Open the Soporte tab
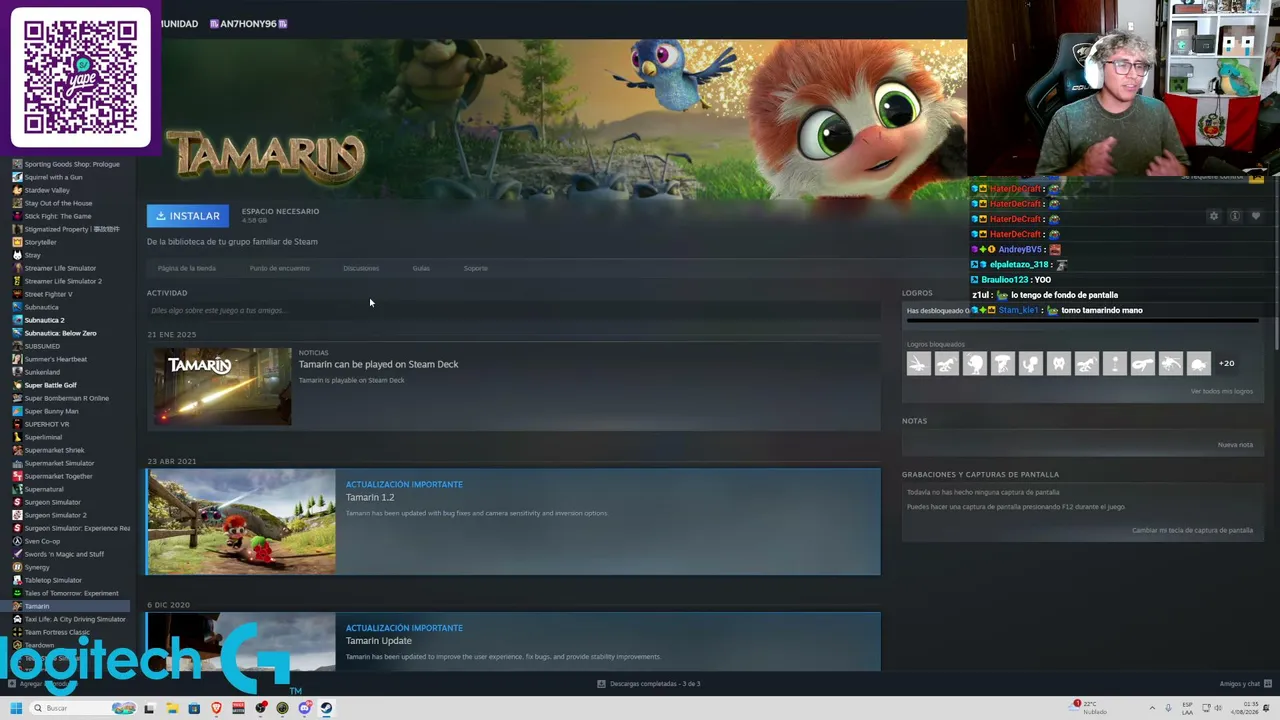Viewport: 1280px width, 720px height. click(475, 268)
